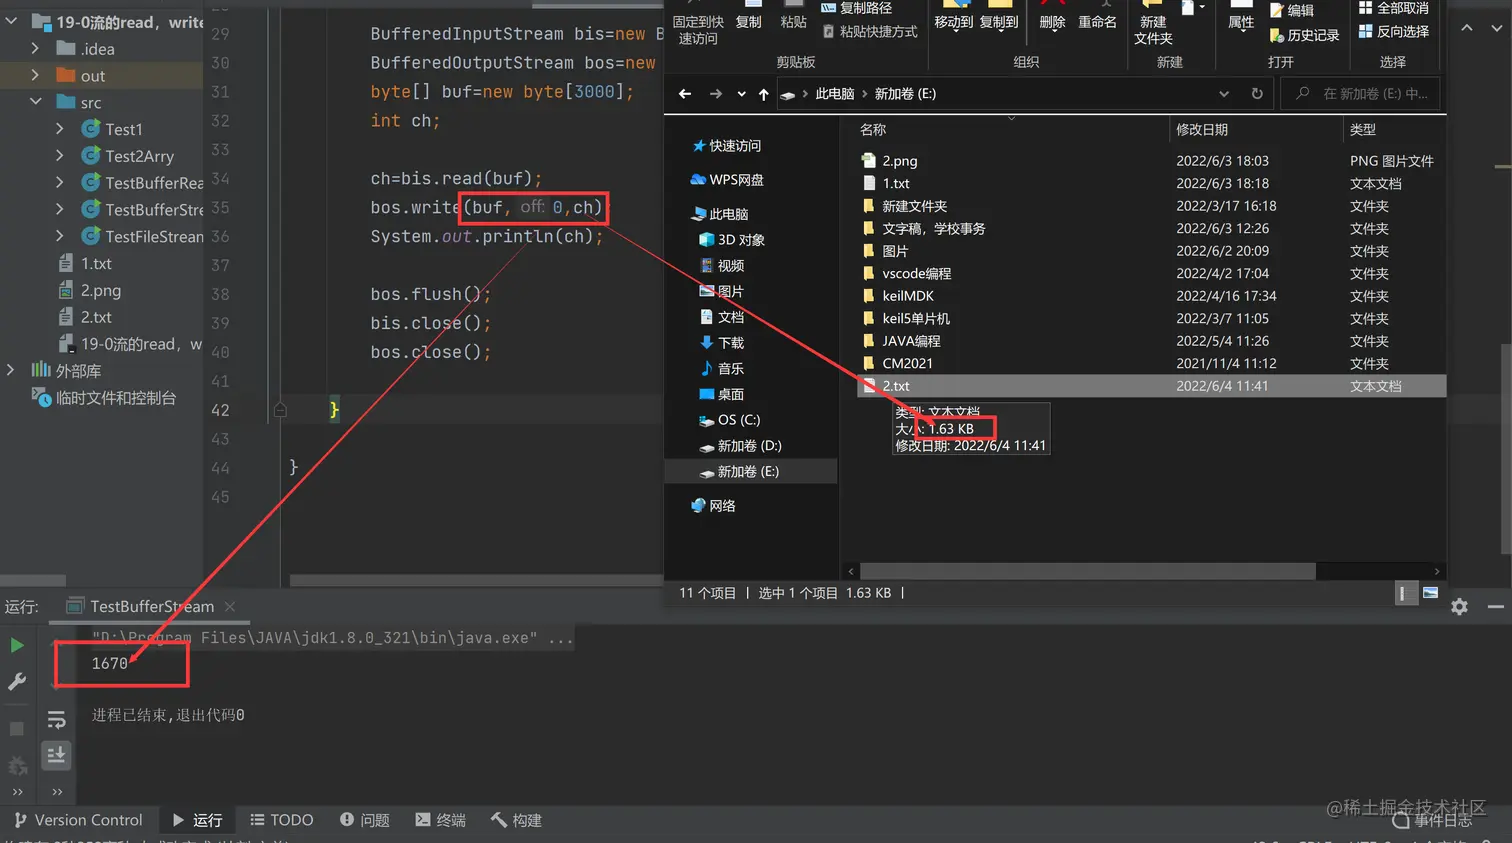Viewport: 1512px width, 843px height.
Task: Open 新加卷 (D:) drive in sidebar
Action: [x=740, y=446]
